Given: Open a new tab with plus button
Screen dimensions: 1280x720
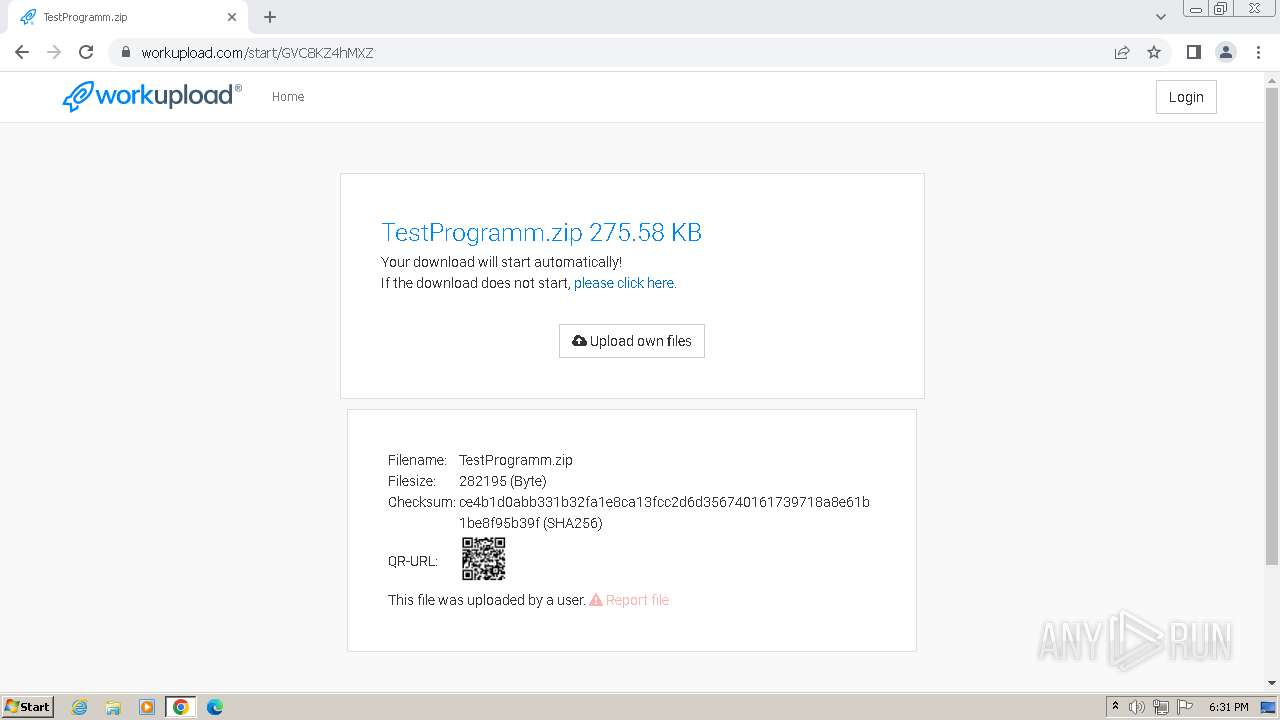Looking at the screenshot, I should coord(270,17).
